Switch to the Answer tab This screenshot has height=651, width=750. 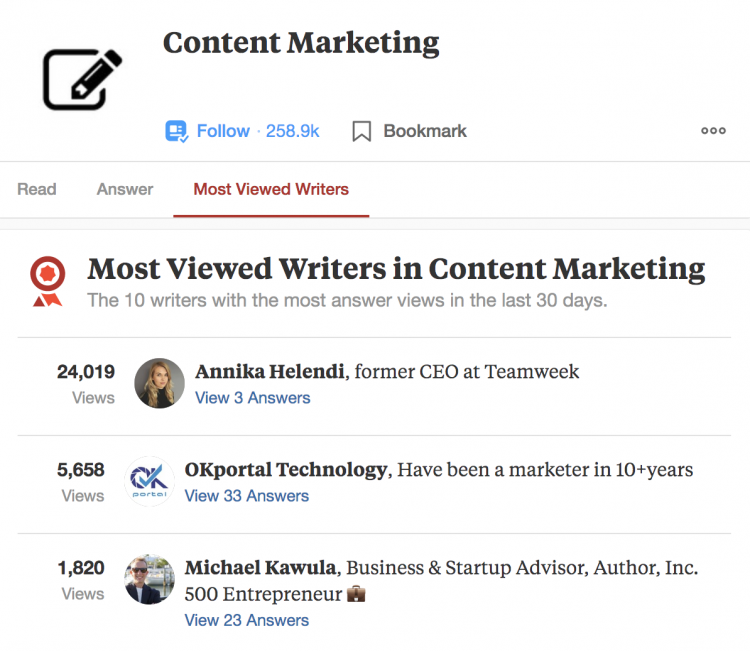(x=125, y=189)
